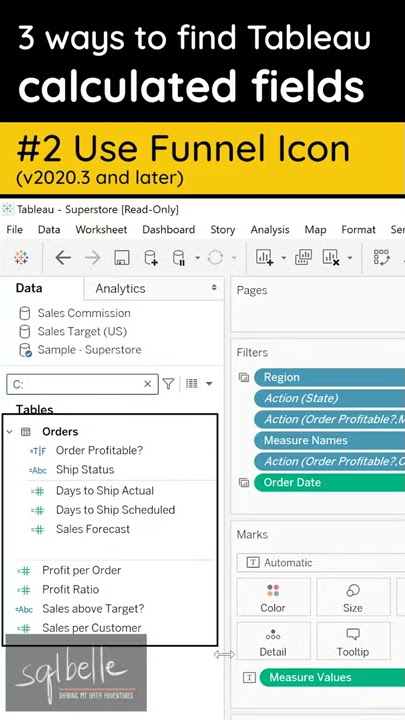Select the Order Date filter pill
This screenshot has width=405, height=720.
[x=329, y=483]
